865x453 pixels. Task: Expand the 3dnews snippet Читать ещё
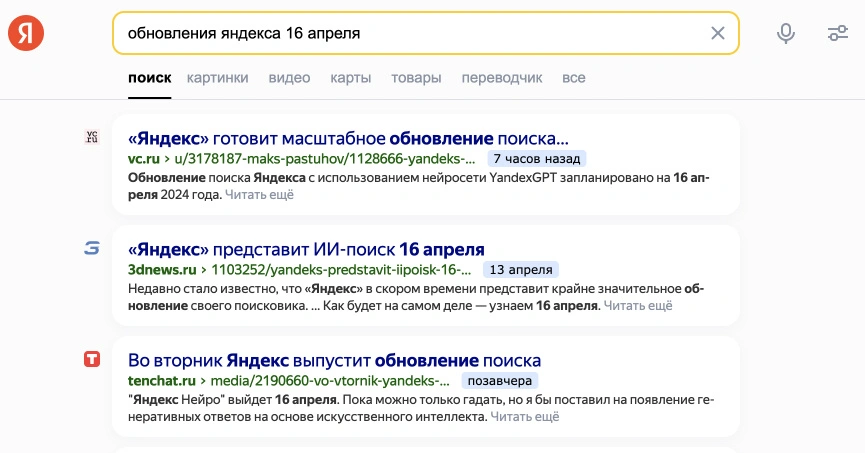(x=638, y=306)
